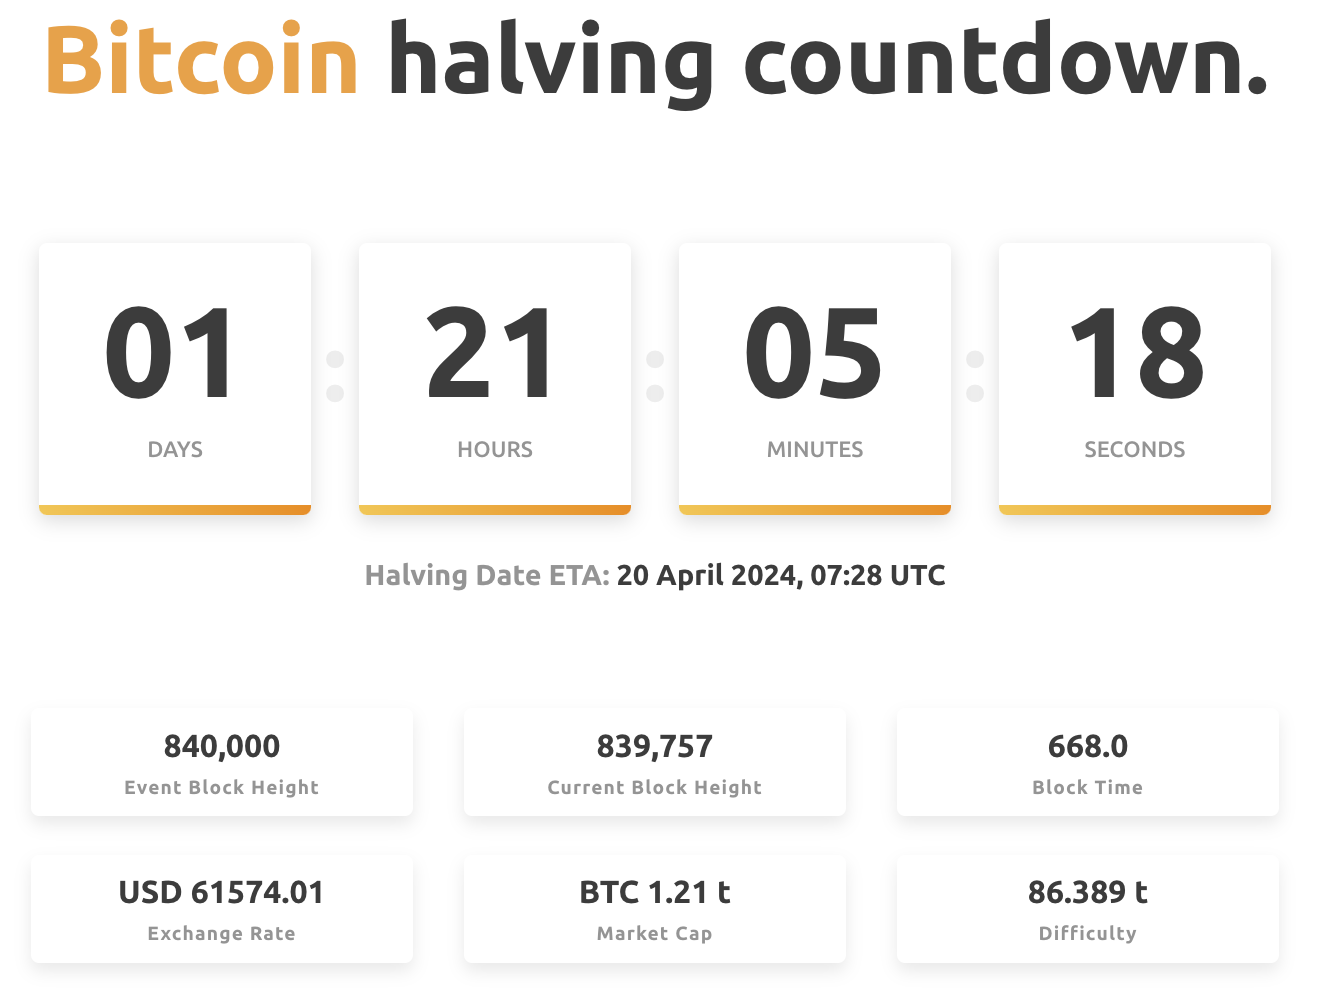Open the Exchange Rate USD 61574.01 card
The image size is (1338, 992).
pos(222,909)
